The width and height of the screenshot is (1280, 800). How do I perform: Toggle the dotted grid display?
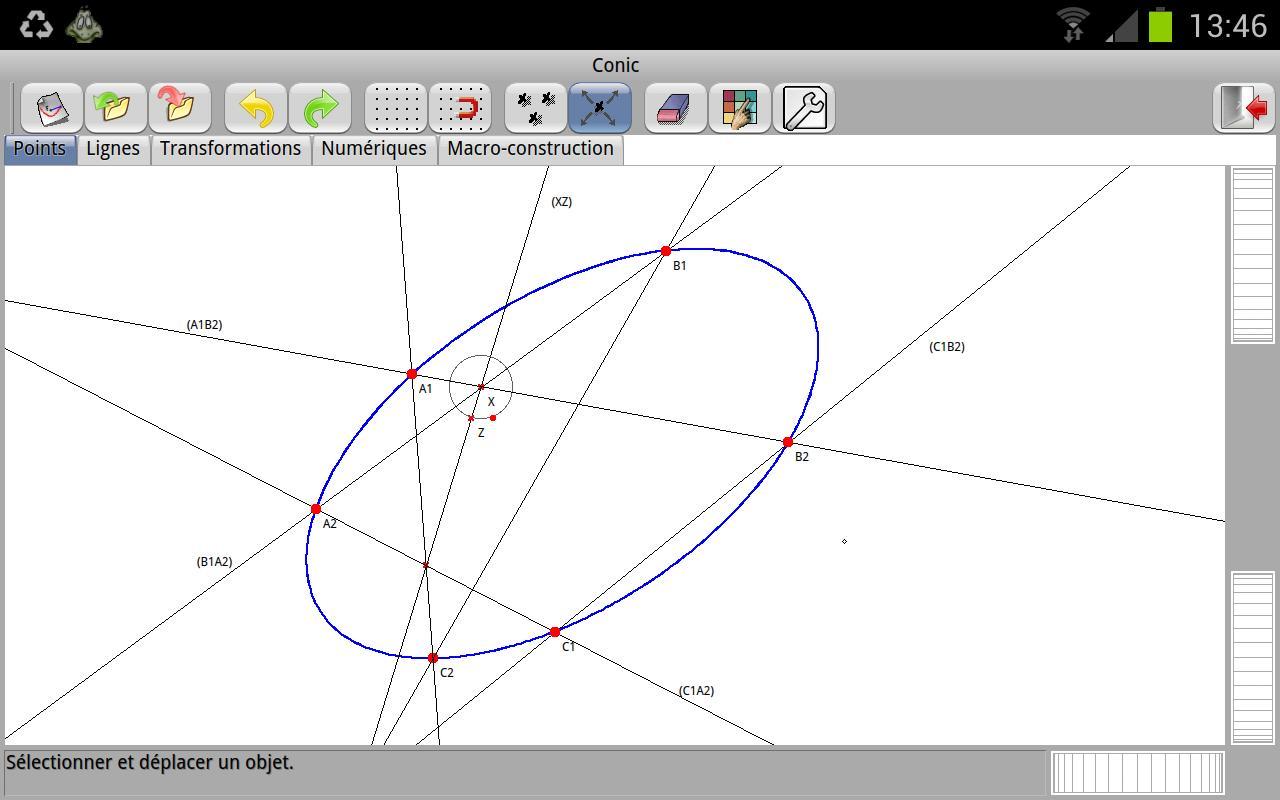click(x=396, y=108)
